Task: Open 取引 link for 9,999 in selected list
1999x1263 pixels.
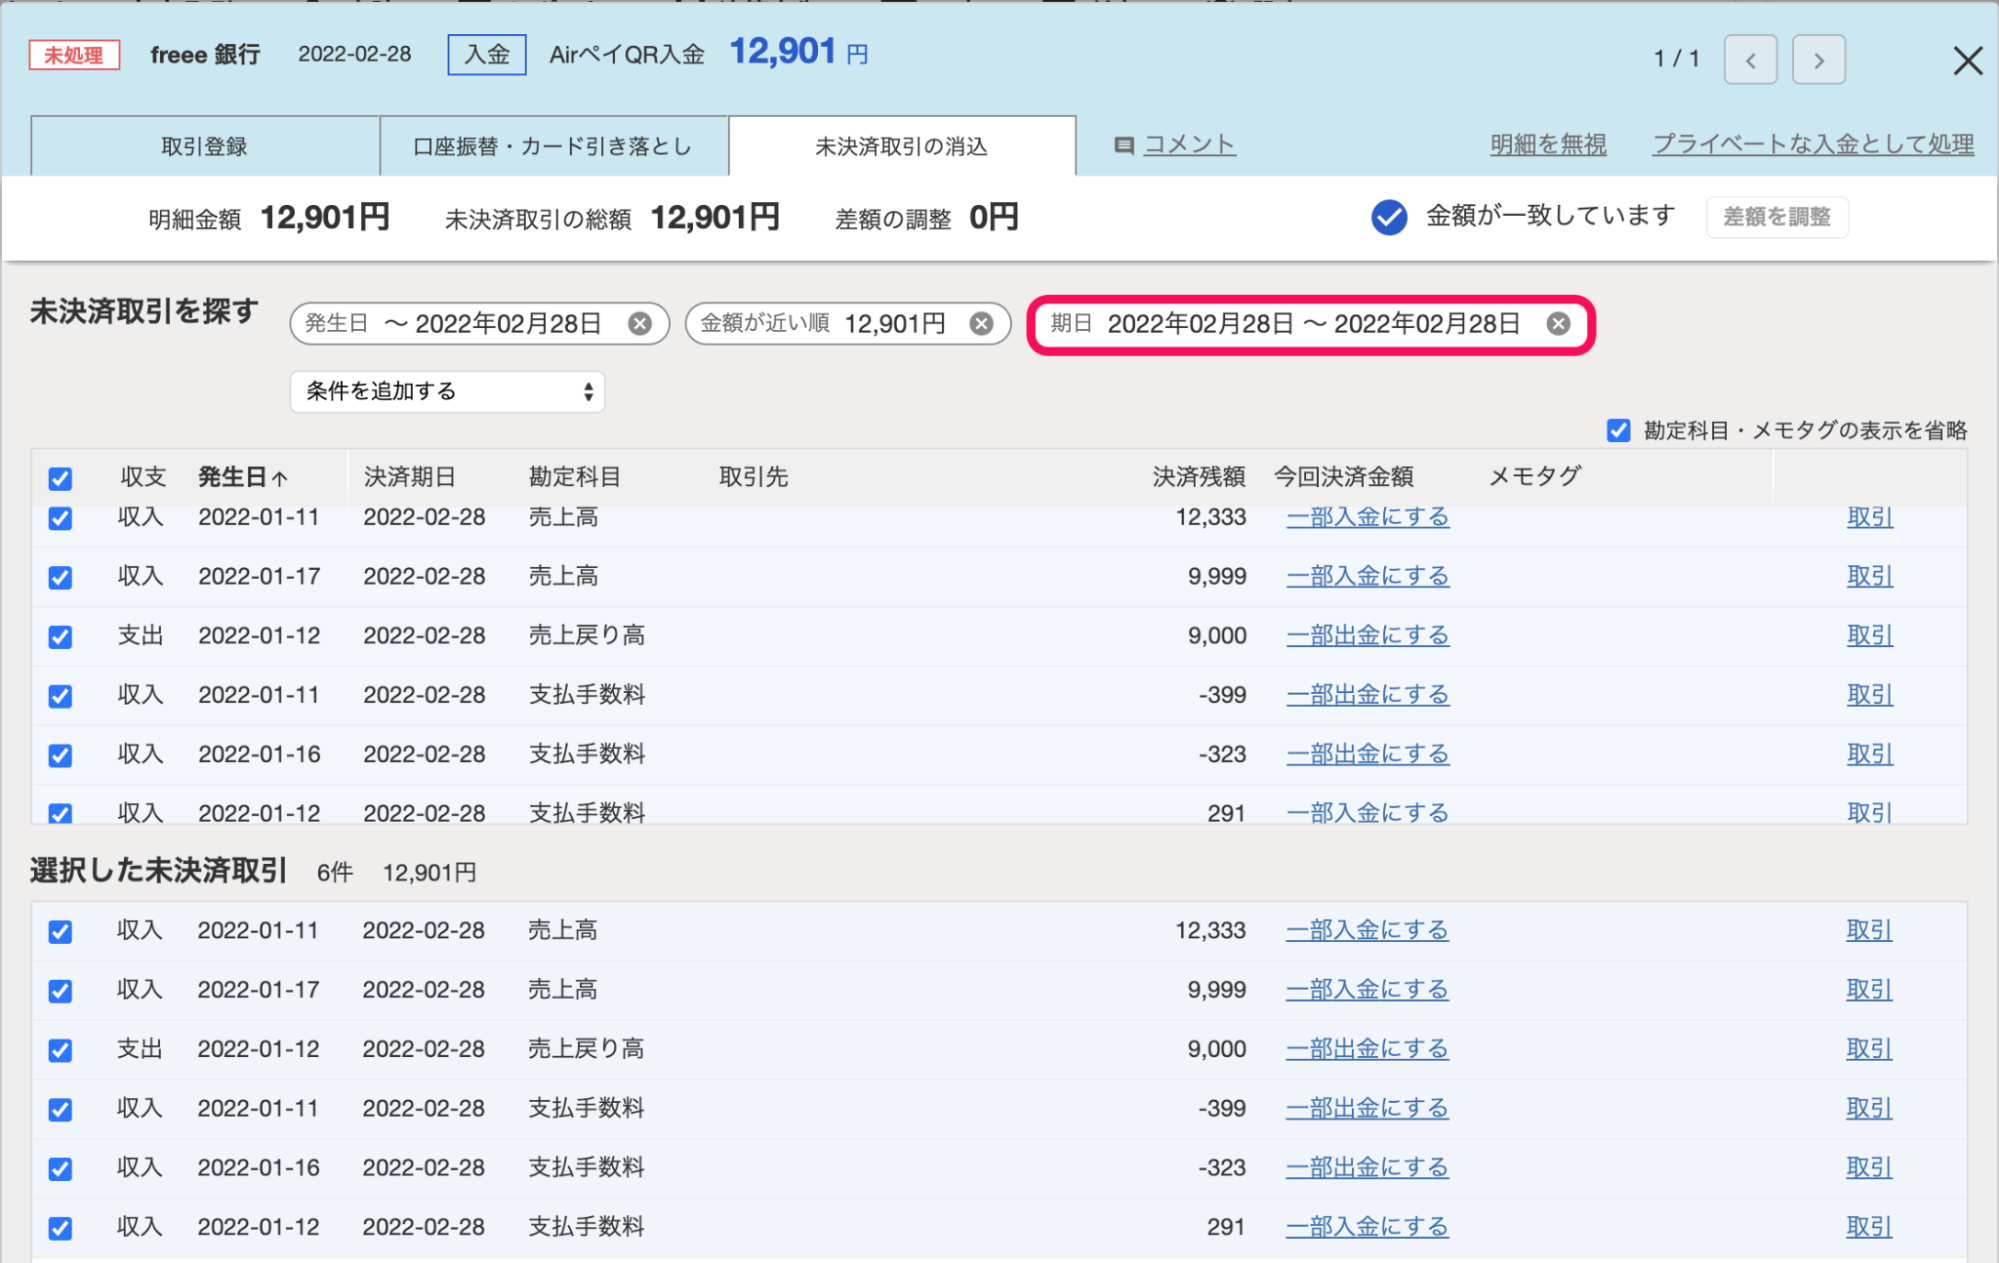Action: [1869, 989]
